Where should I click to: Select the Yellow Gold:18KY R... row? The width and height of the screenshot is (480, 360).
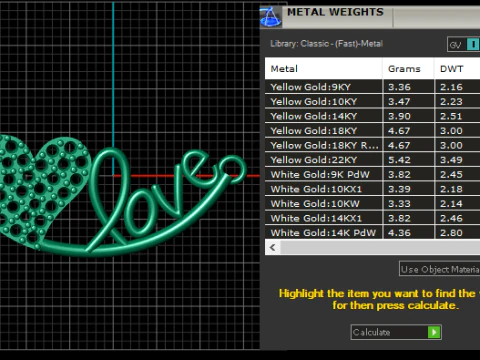click(372, 145)
